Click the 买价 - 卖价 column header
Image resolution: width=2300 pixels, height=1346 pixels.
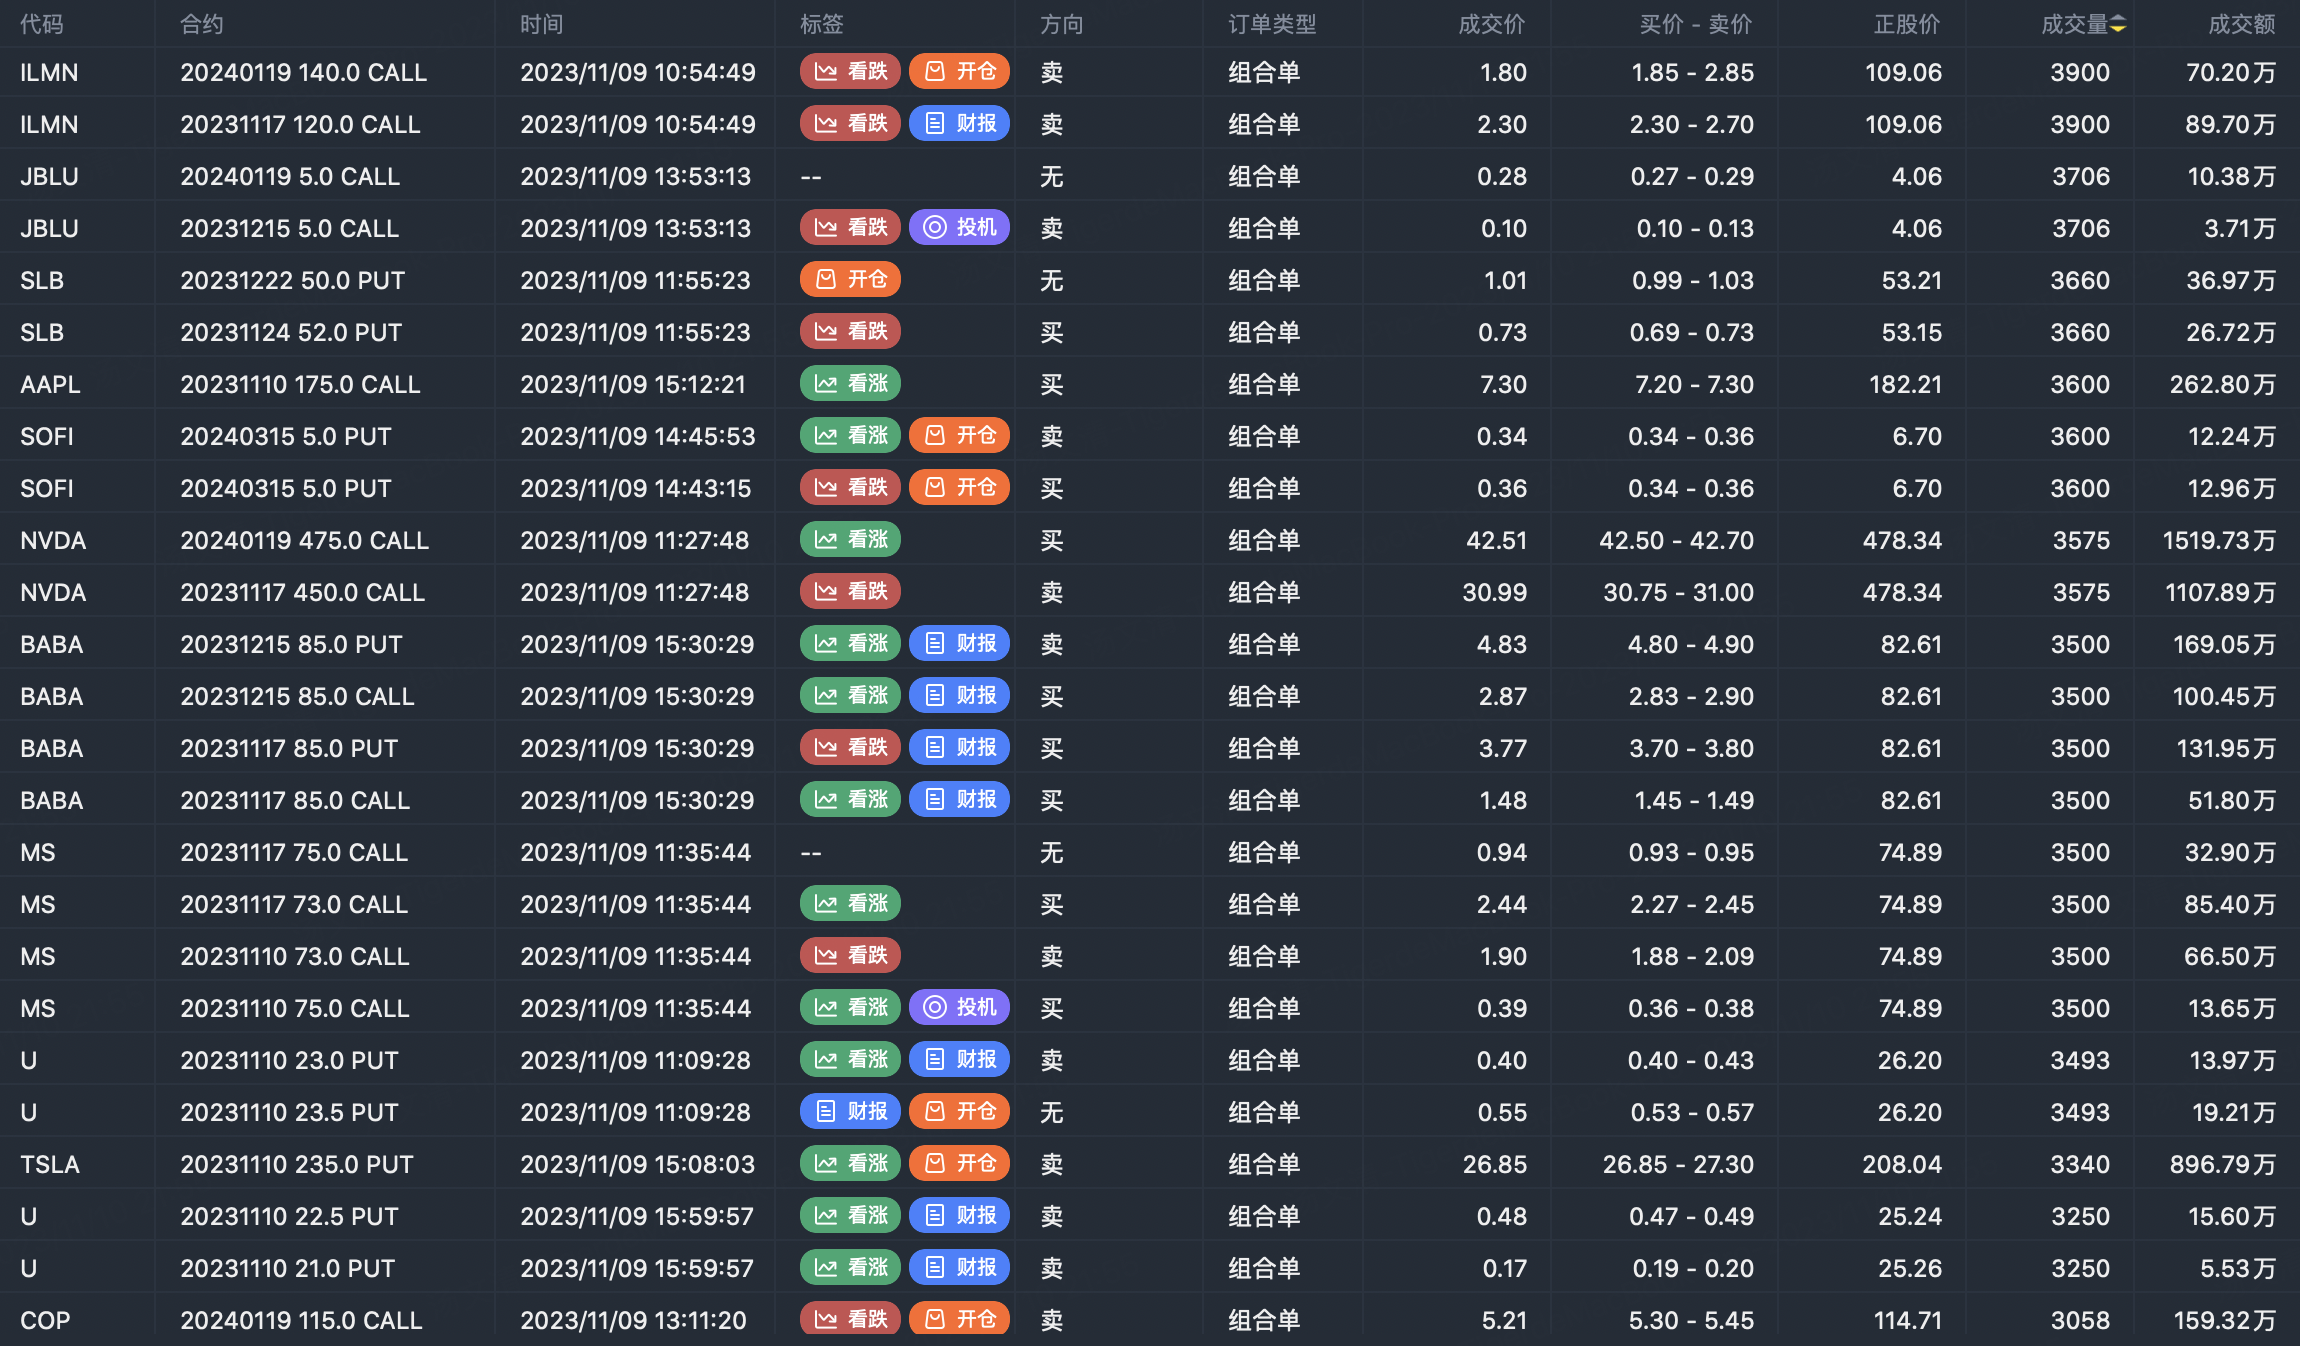[1696, 24]
